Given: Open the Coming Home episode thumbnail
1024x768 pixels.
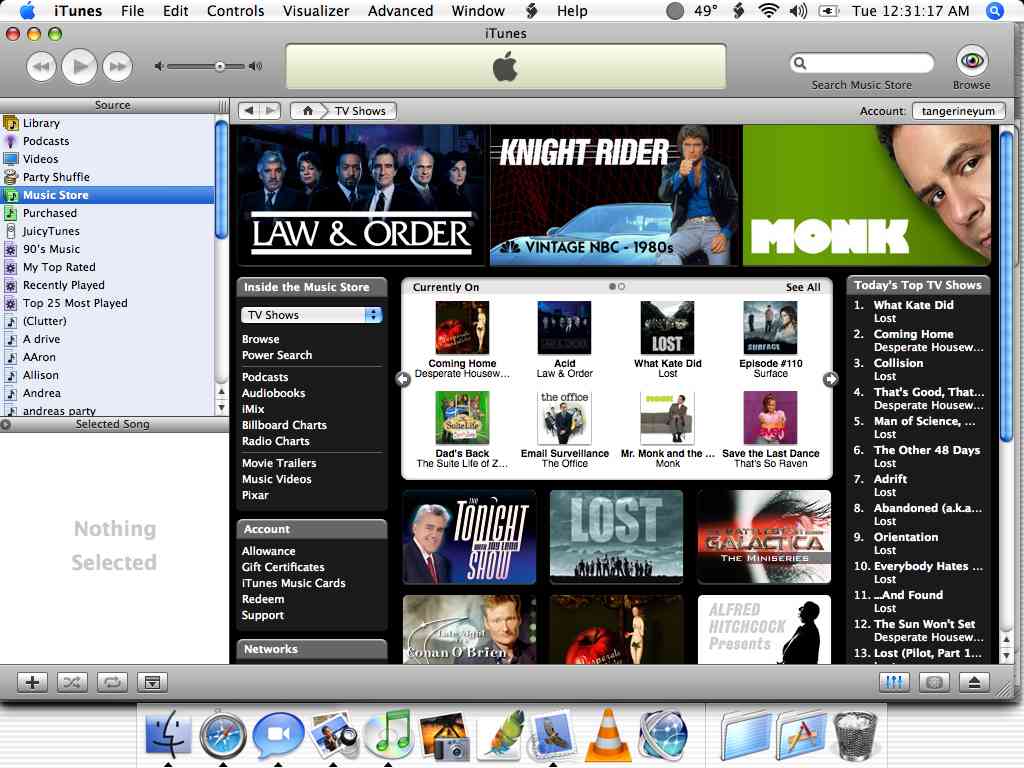Looking at the screenshot, I should 462,328.
